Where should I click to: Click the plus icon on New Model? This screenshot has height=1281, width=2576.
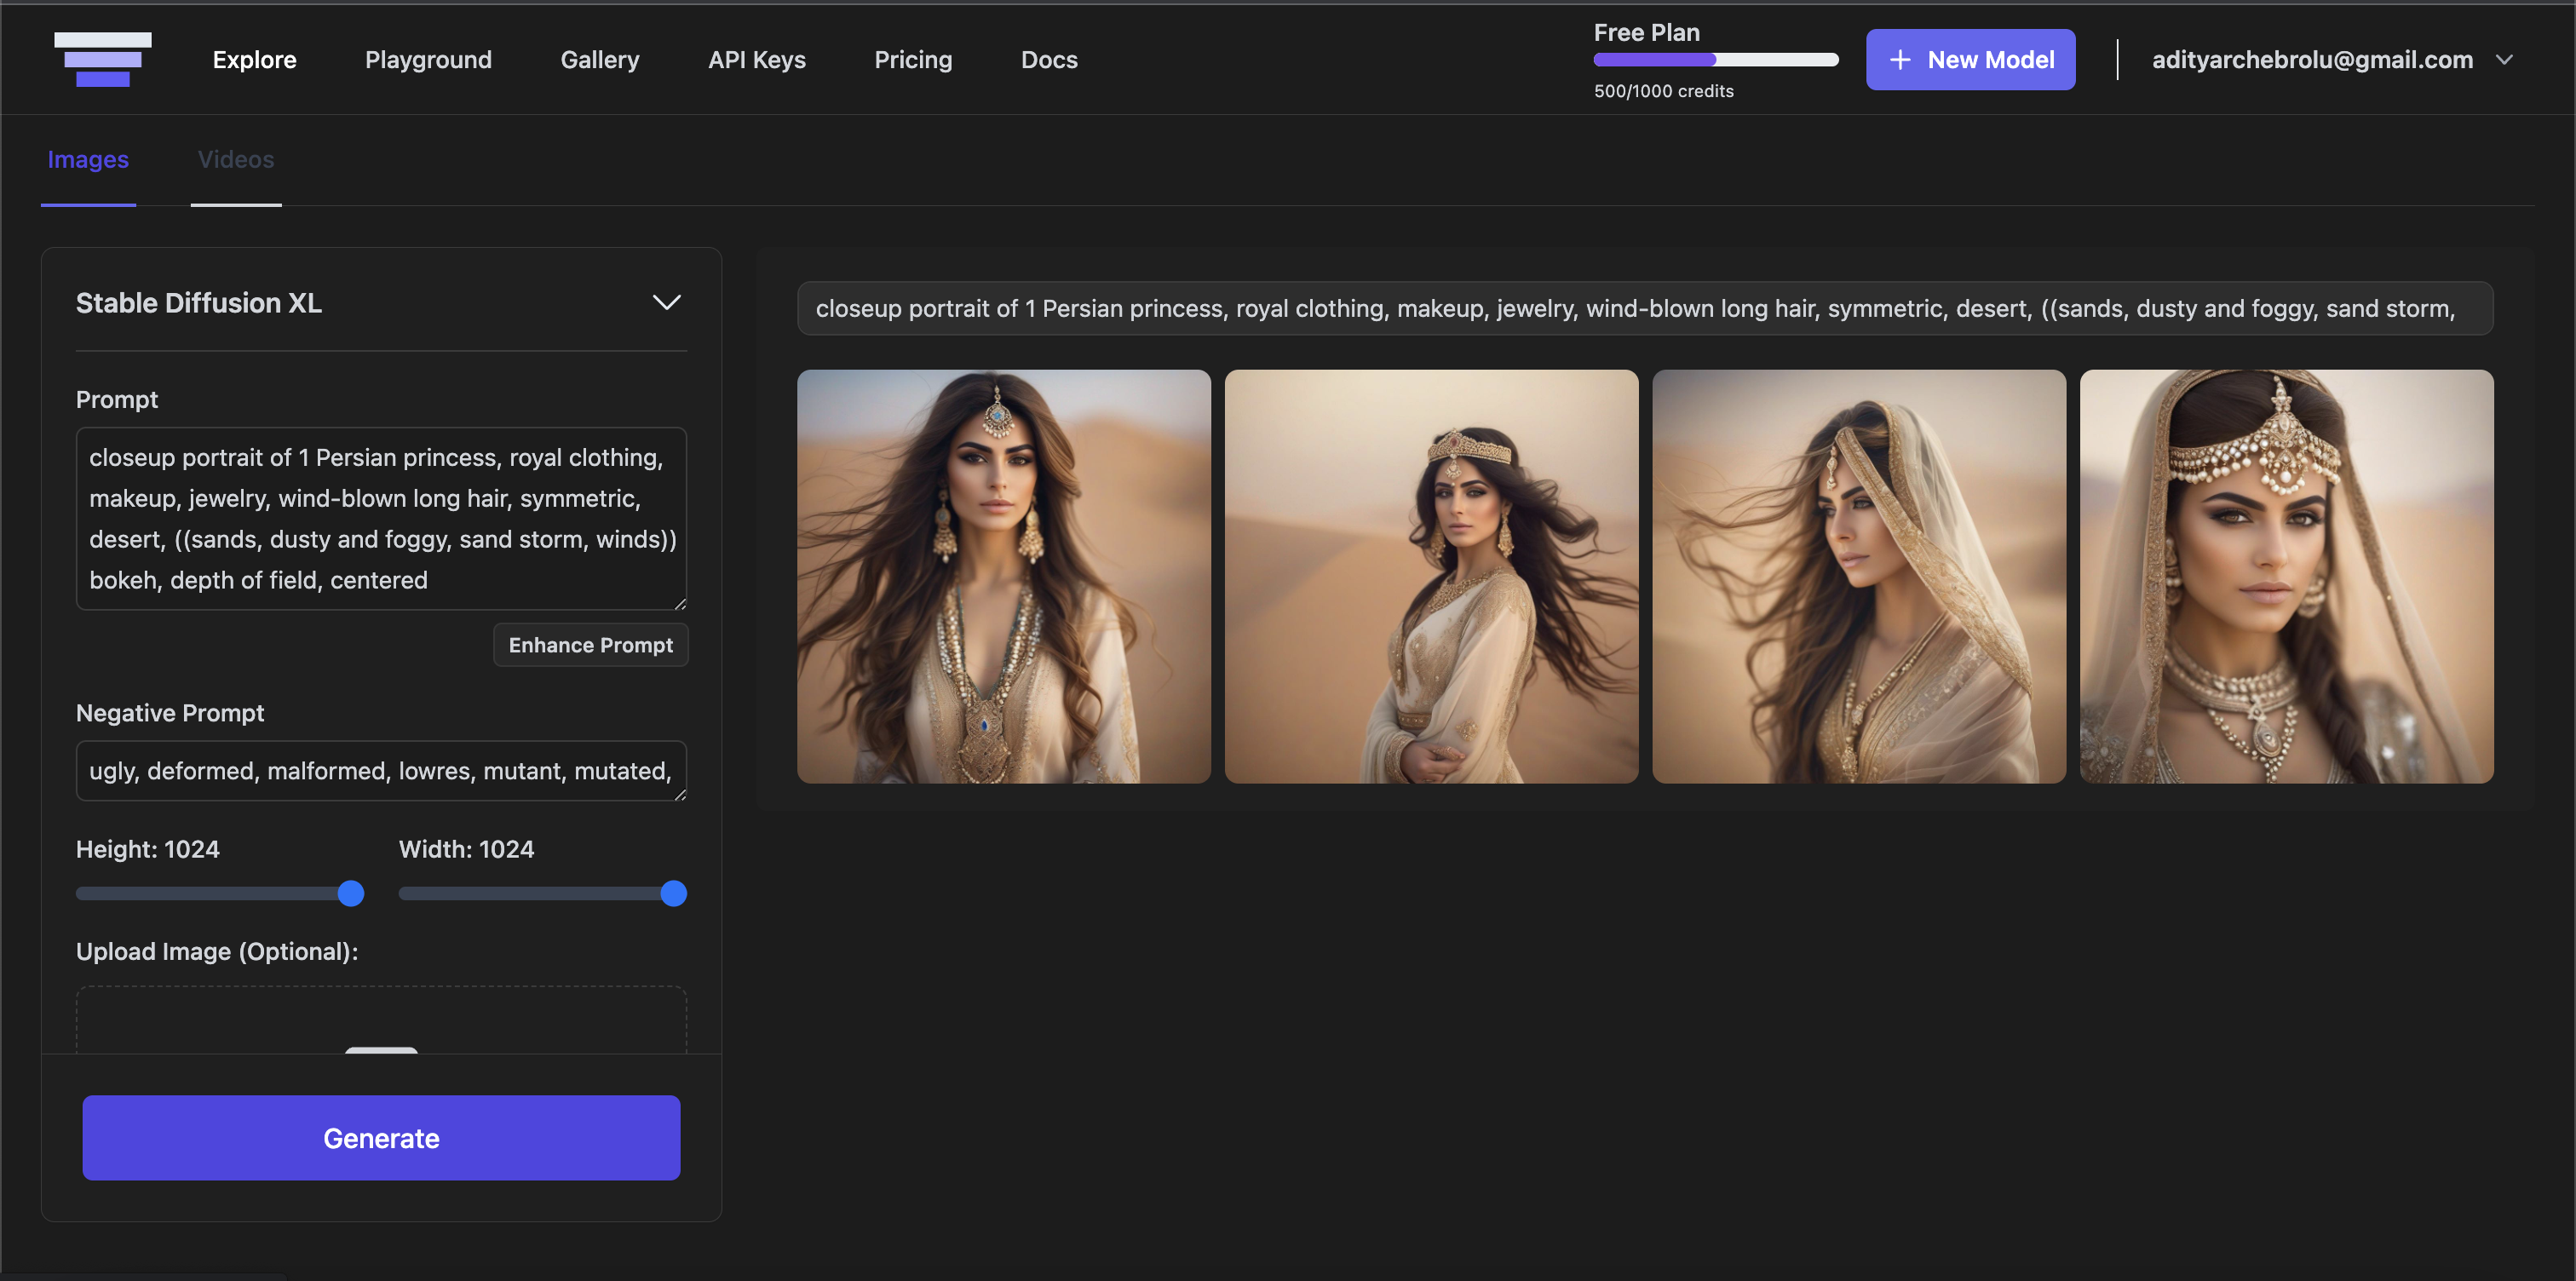(x=1900, y=60)
